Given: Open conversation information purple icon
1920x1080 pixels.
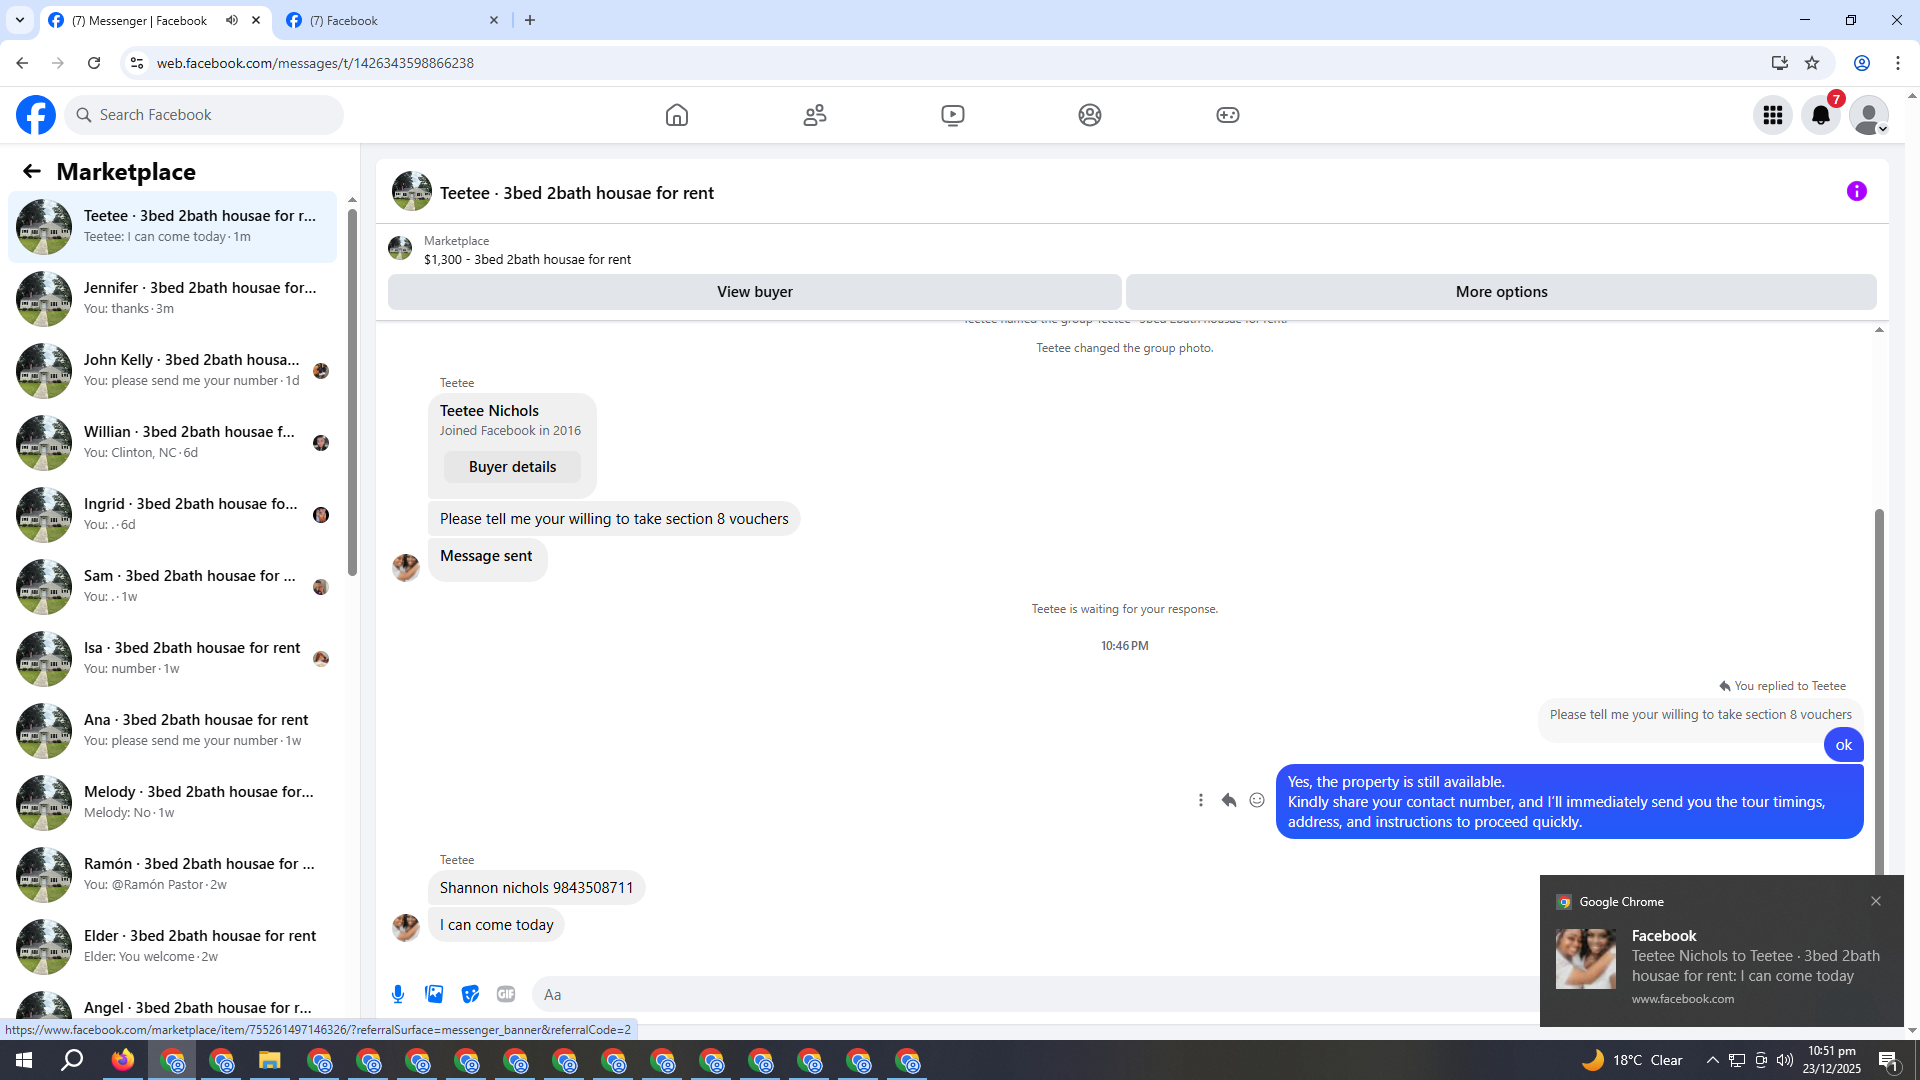Looking at the screenshot, I should coord(1856,191).
